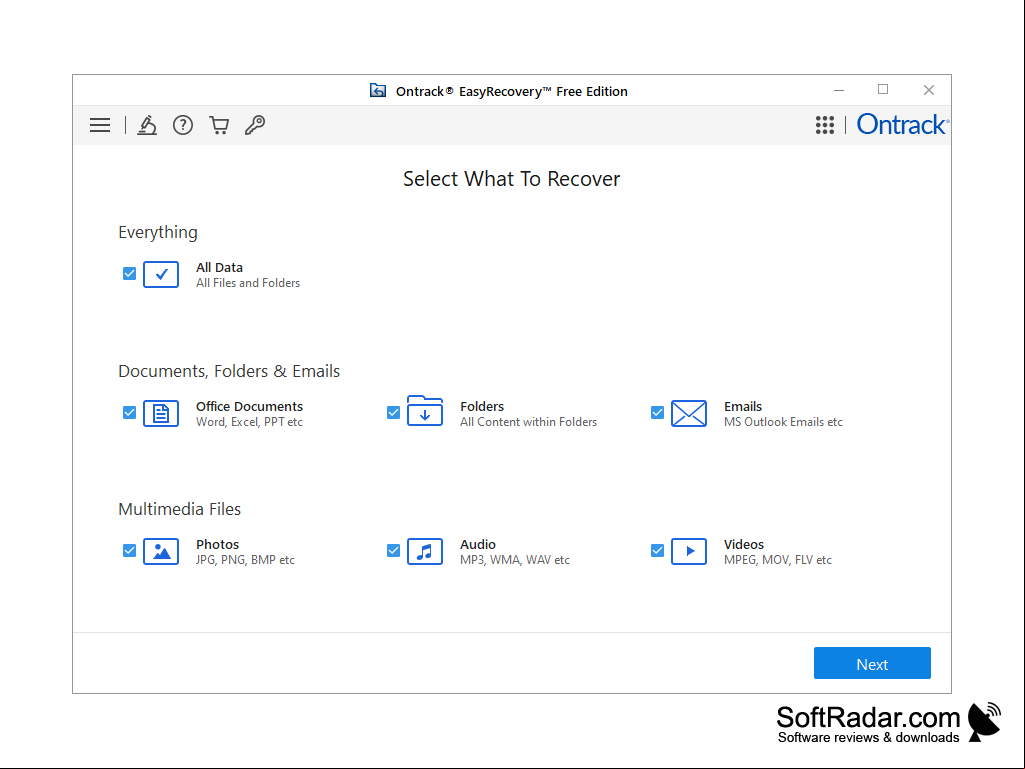Image resolution: width=1025 pixels, height=769 pixels.
Task: Click the "Photos" label
Action: (218, 544)
